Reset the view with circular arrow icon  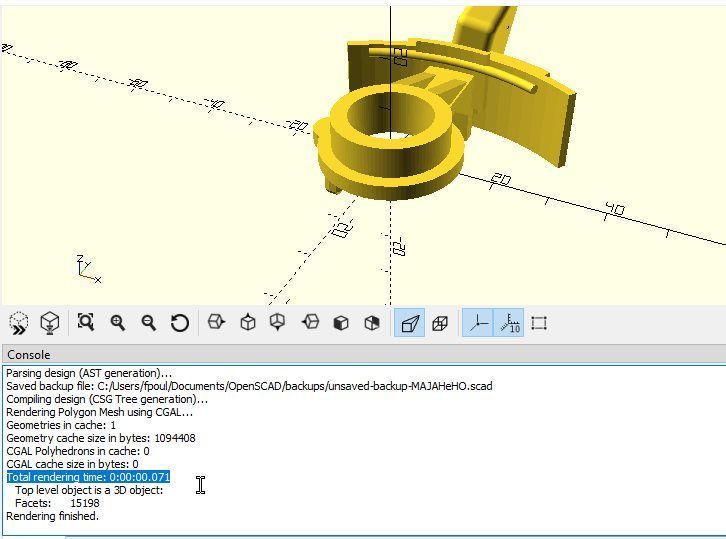pyautogui.click(x=180, y=323)
